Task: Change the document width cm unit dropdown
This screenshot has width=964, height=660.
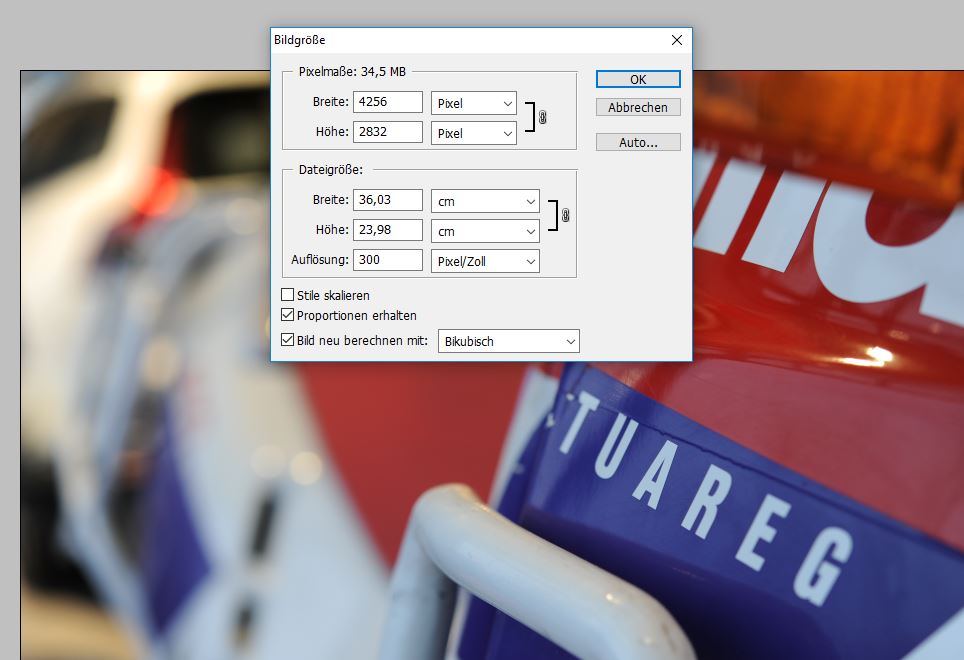Action: click(485, 201)
